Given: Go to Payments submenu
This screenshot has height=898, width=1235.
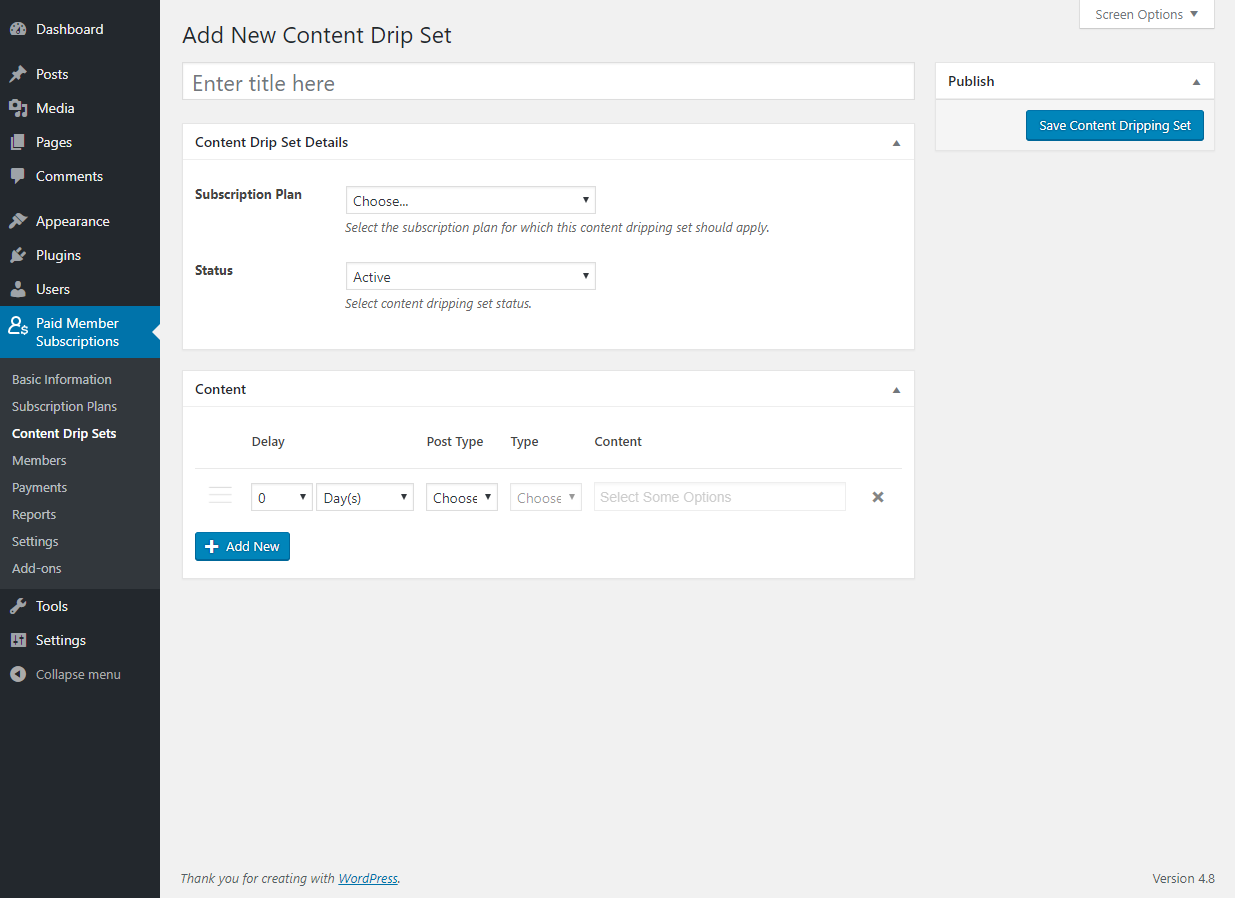Looking at the screenshot, I should coord(40,487).
